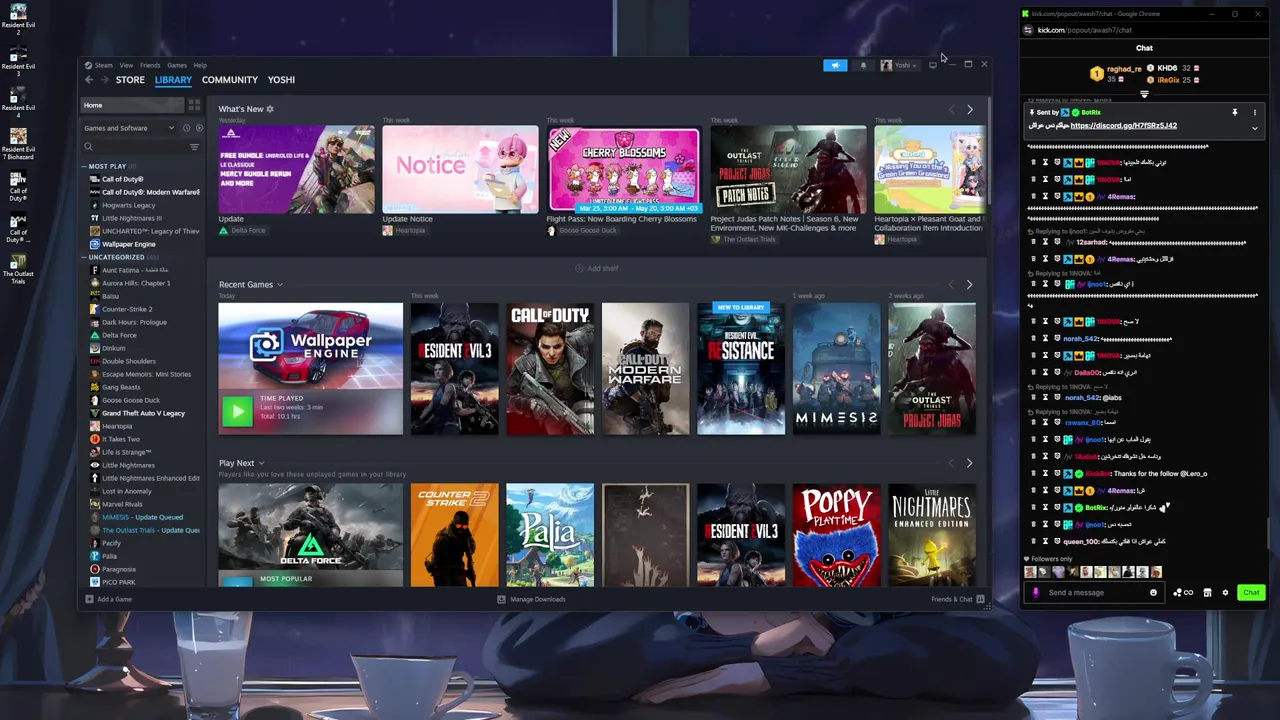Open Poppy Playtime cover thumbnail

837,535
